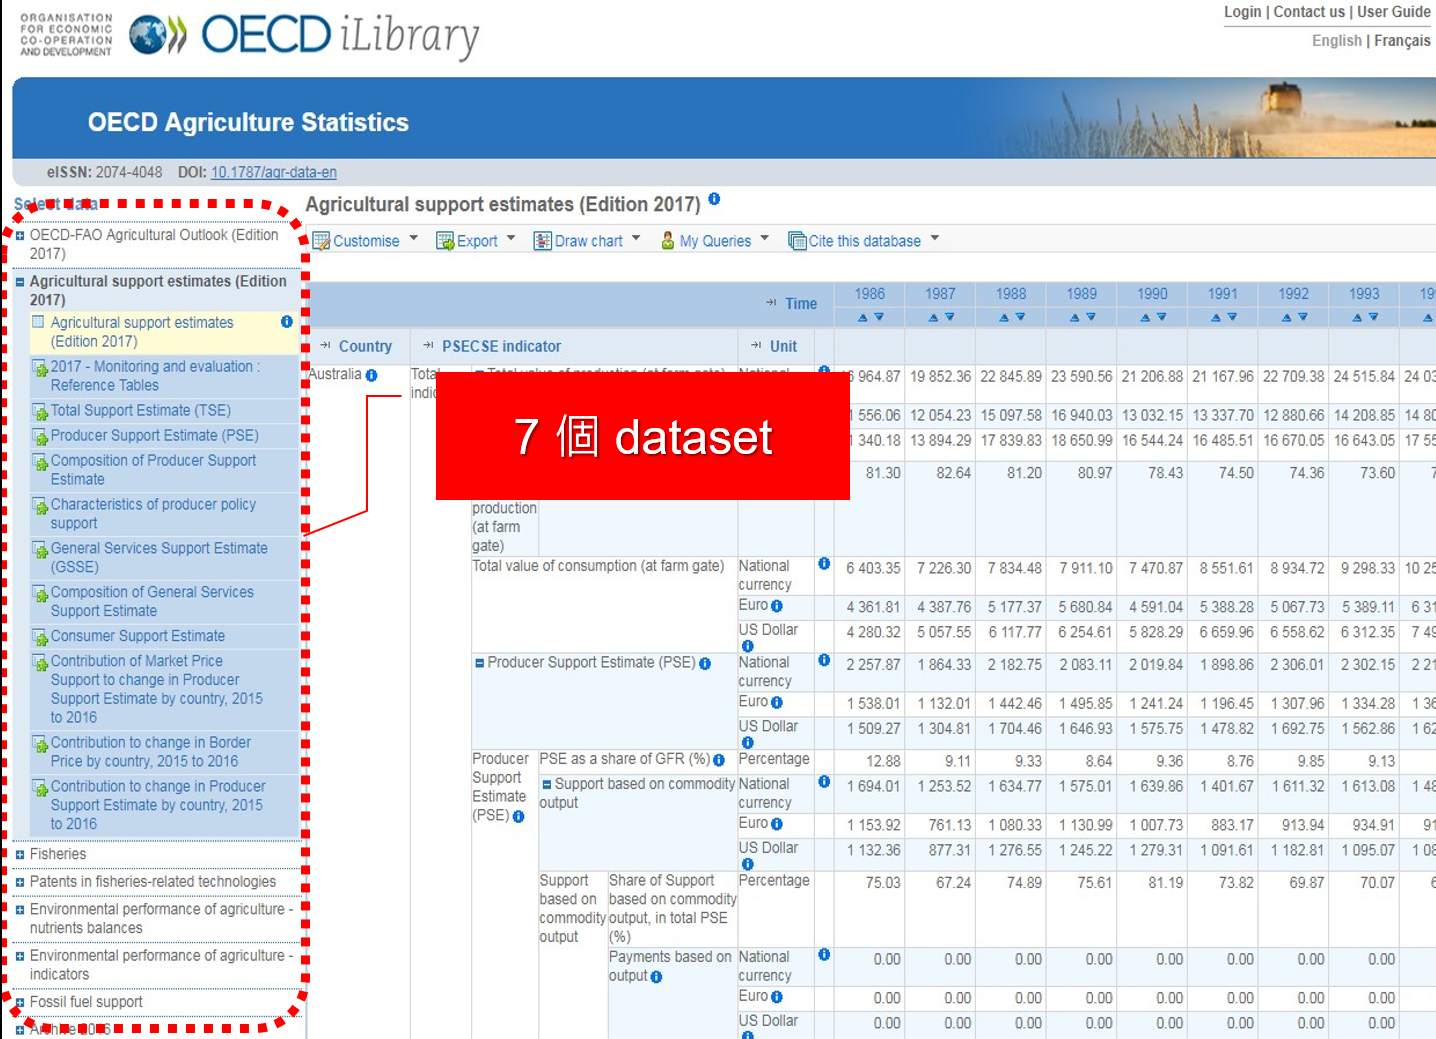The width and height of the screenshot is (1436, 1039).
Task: Click cell value 6 403.35
Action: pyautogui.click(x=873, y=568)
